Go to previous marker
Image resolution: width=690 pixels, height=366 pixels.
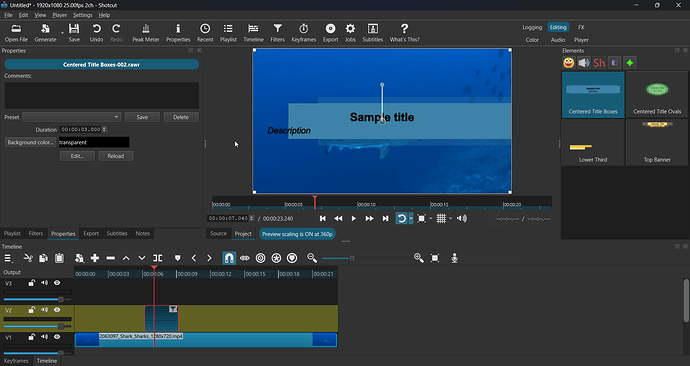click(x=194, y=258)
